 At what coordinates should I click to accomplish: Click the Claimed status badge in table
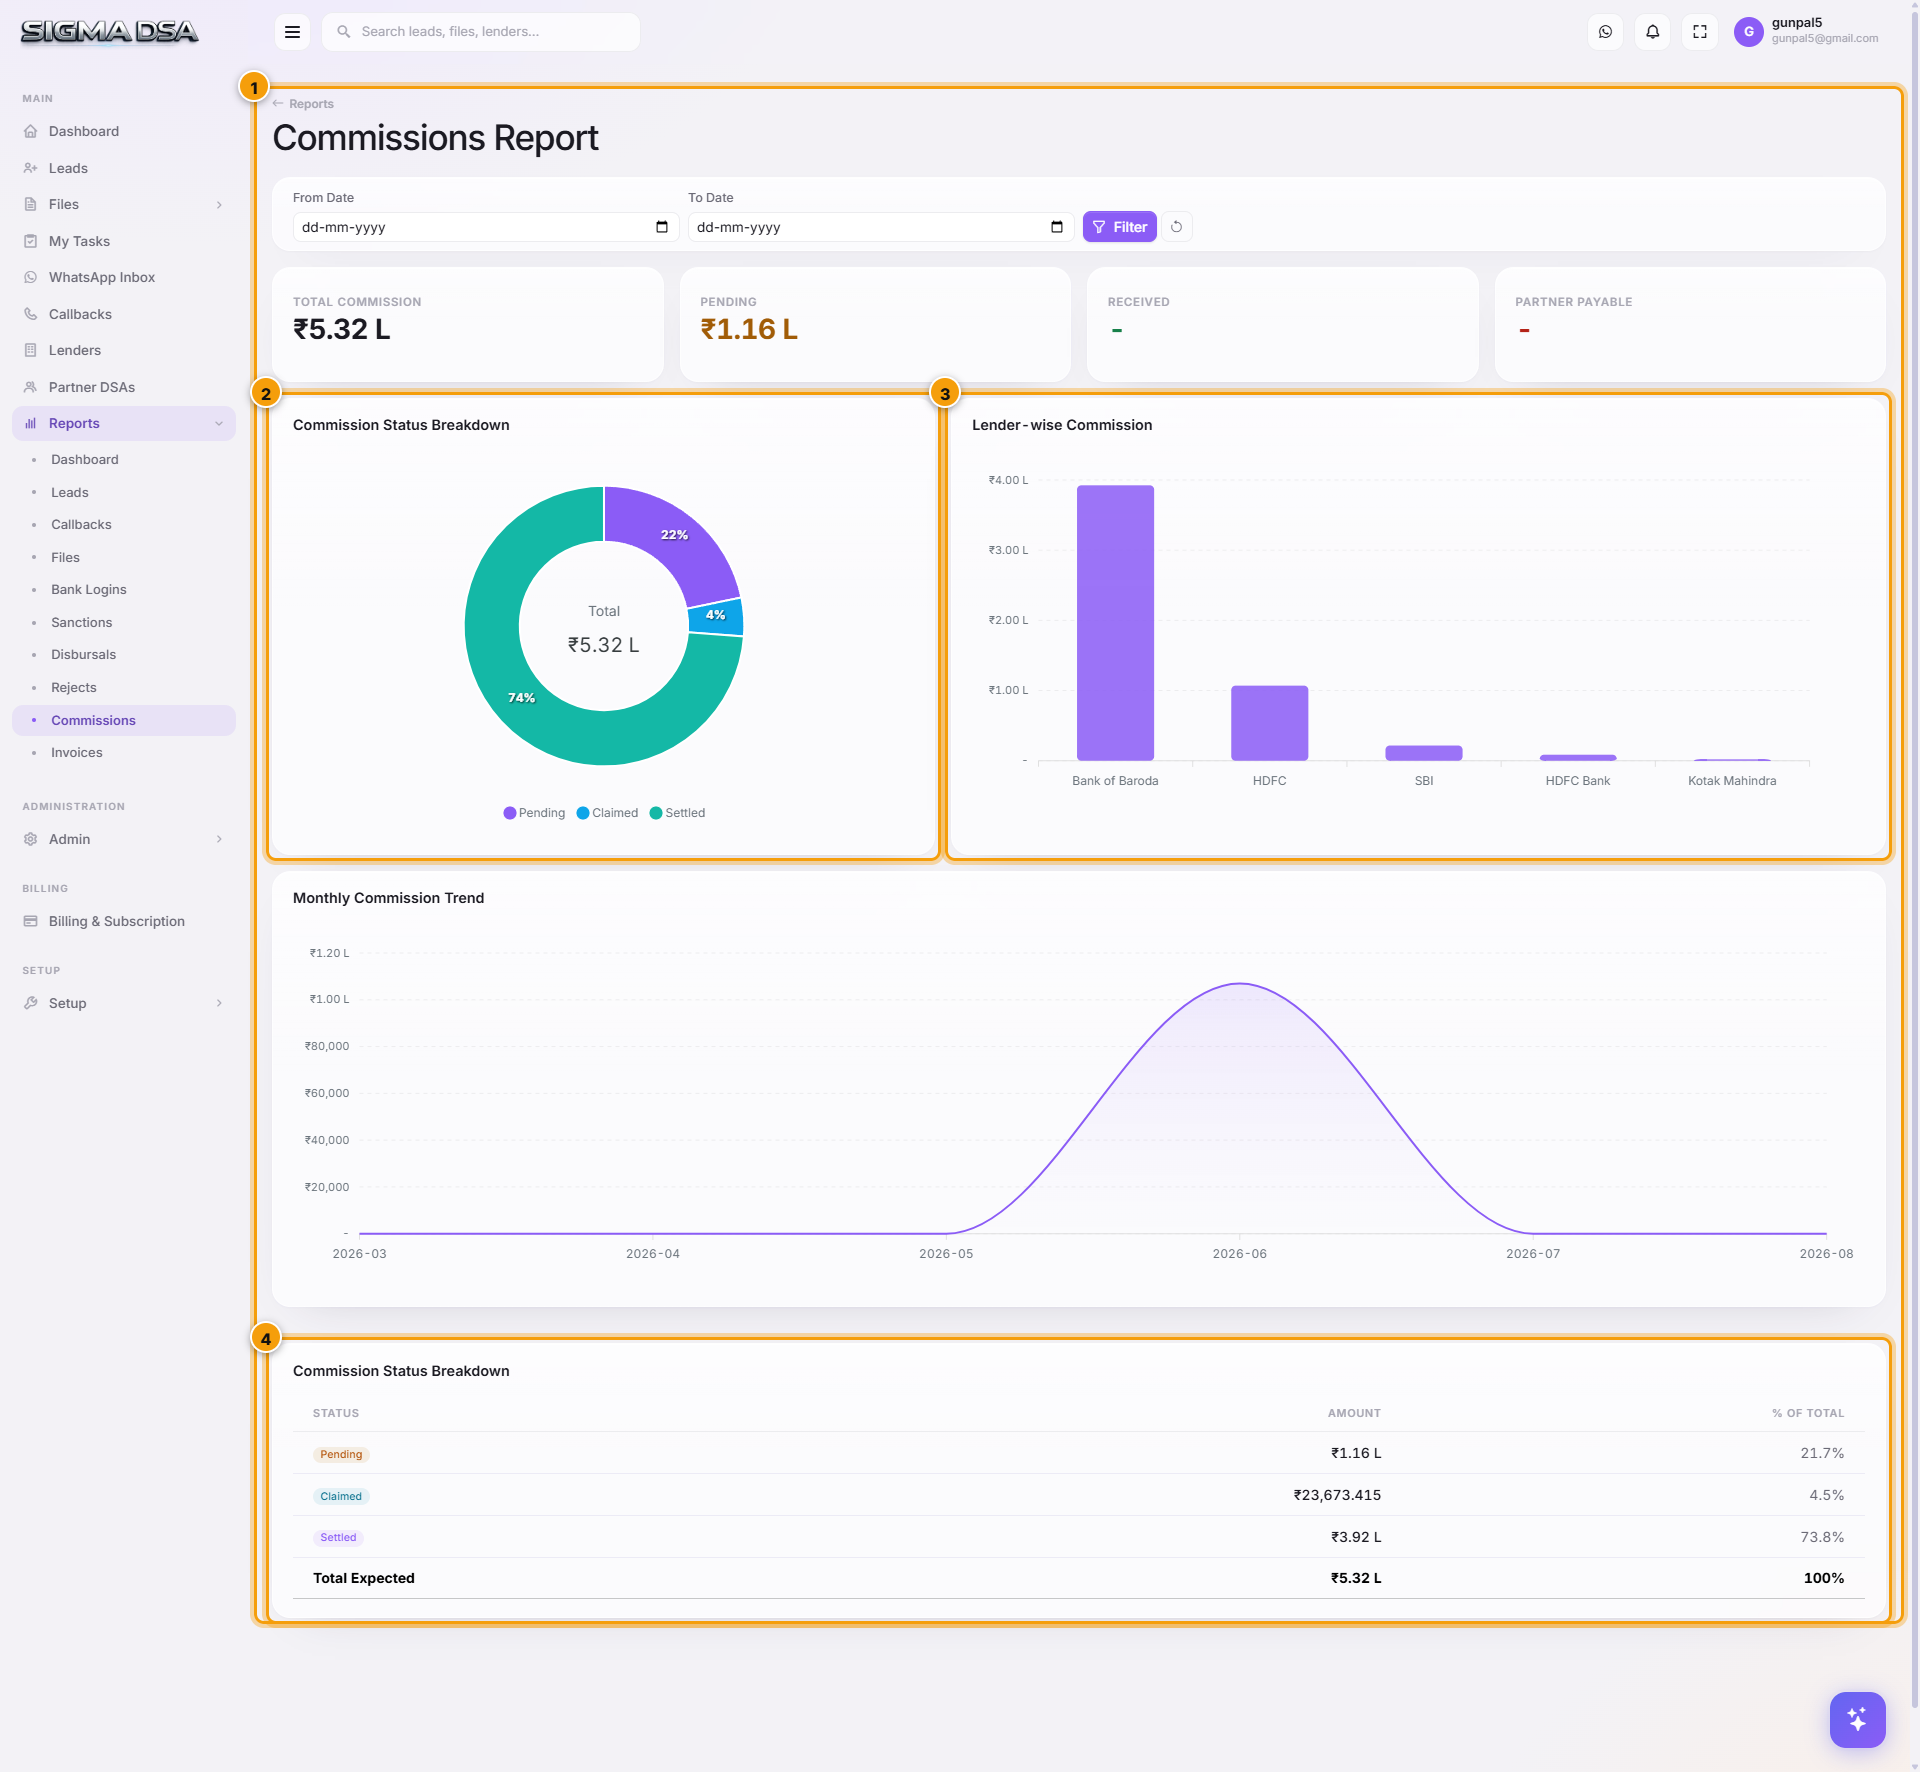[341, 1496]
